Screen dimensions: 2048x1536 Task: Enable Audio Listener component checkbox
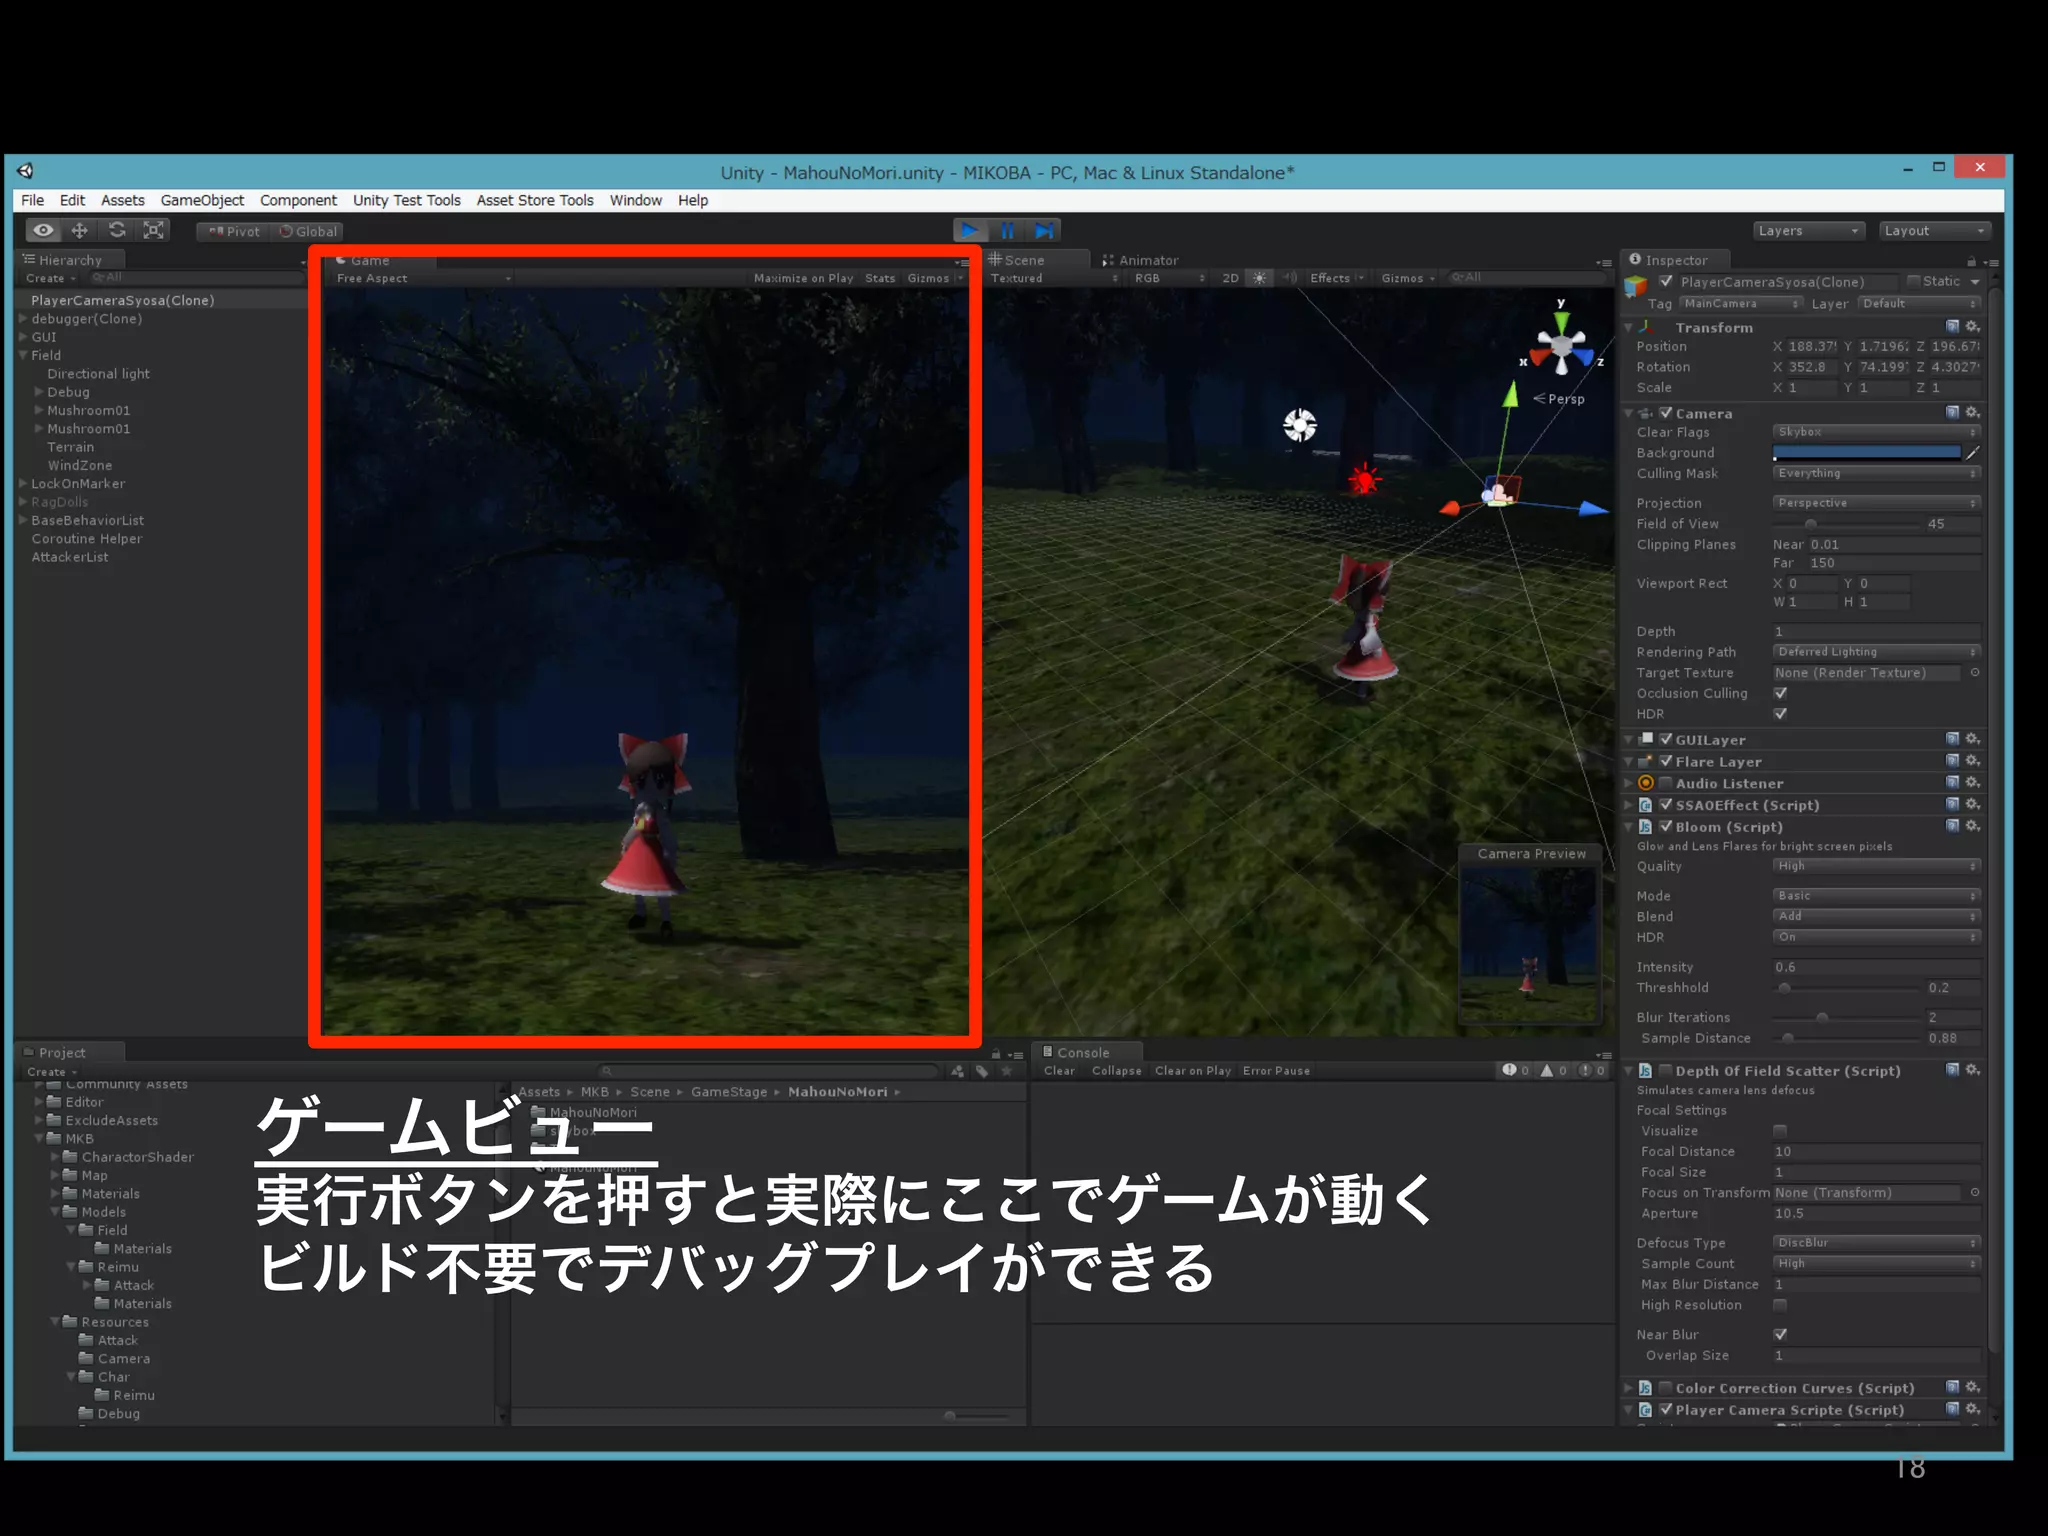pos(1666,783)
